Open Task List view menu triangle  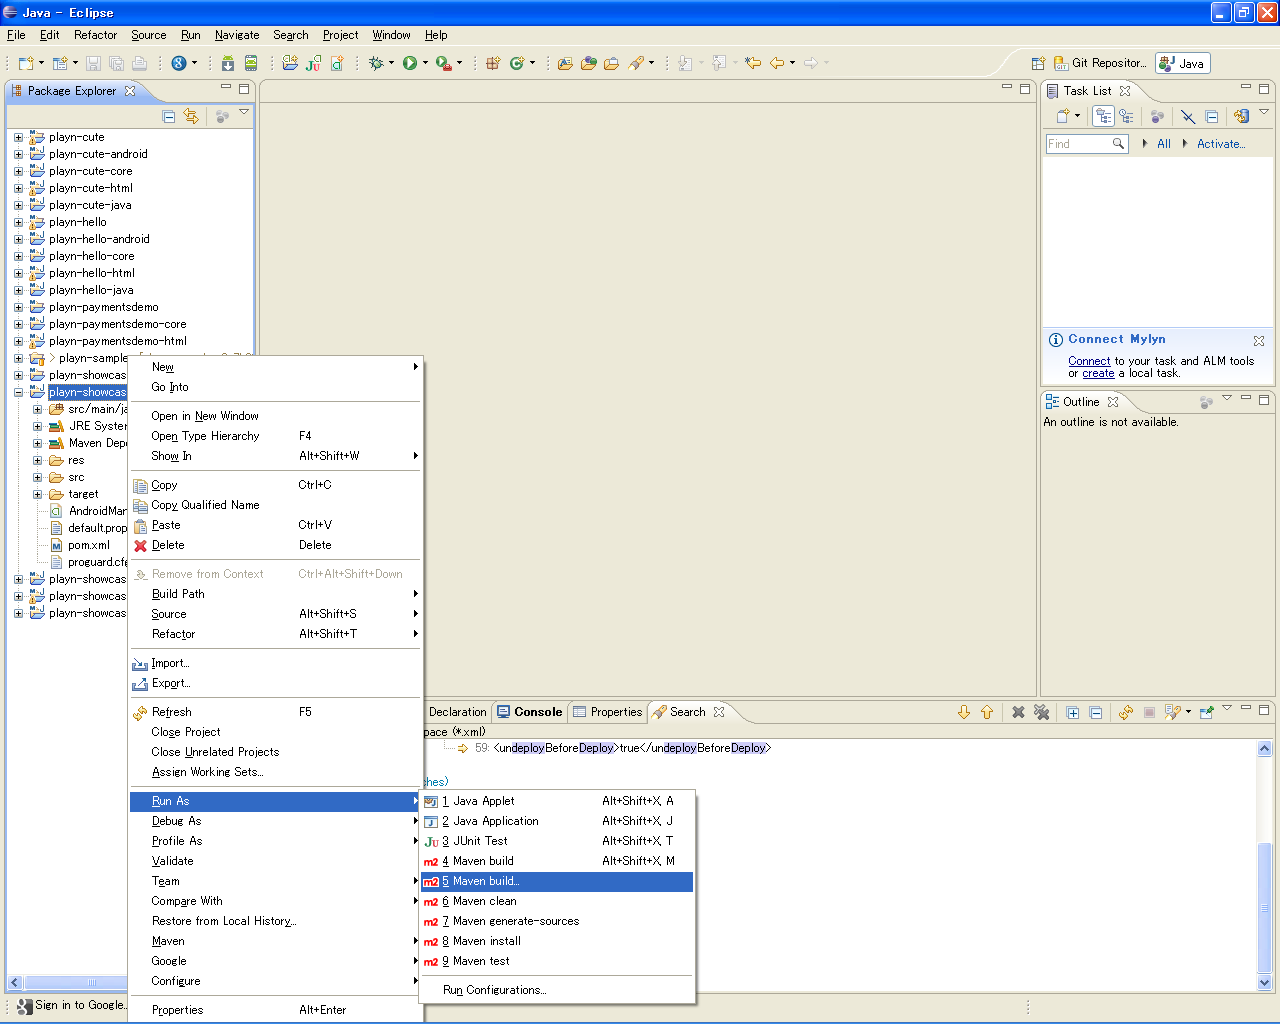click(x=1264, y=112)
